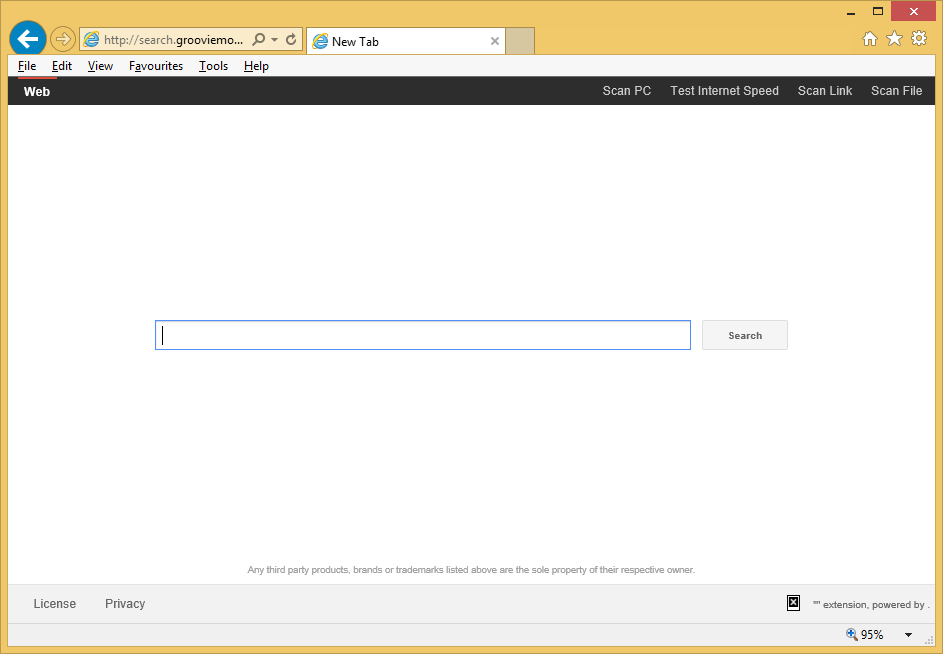Image resolution: width=943 pixels, height=654 pixels.
Task: Click the Scan PC link
Action: pos(626,91)
